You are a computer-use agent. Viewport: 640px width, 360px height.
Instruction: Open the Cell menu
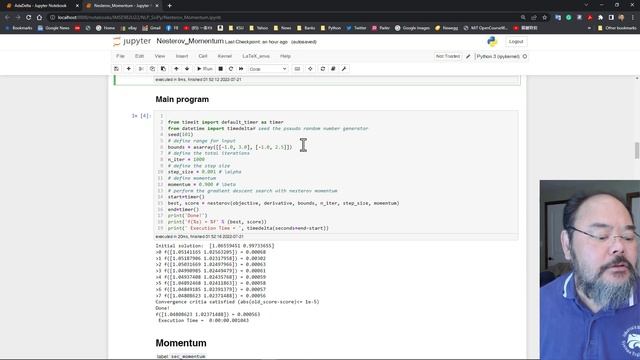[203, 56]
